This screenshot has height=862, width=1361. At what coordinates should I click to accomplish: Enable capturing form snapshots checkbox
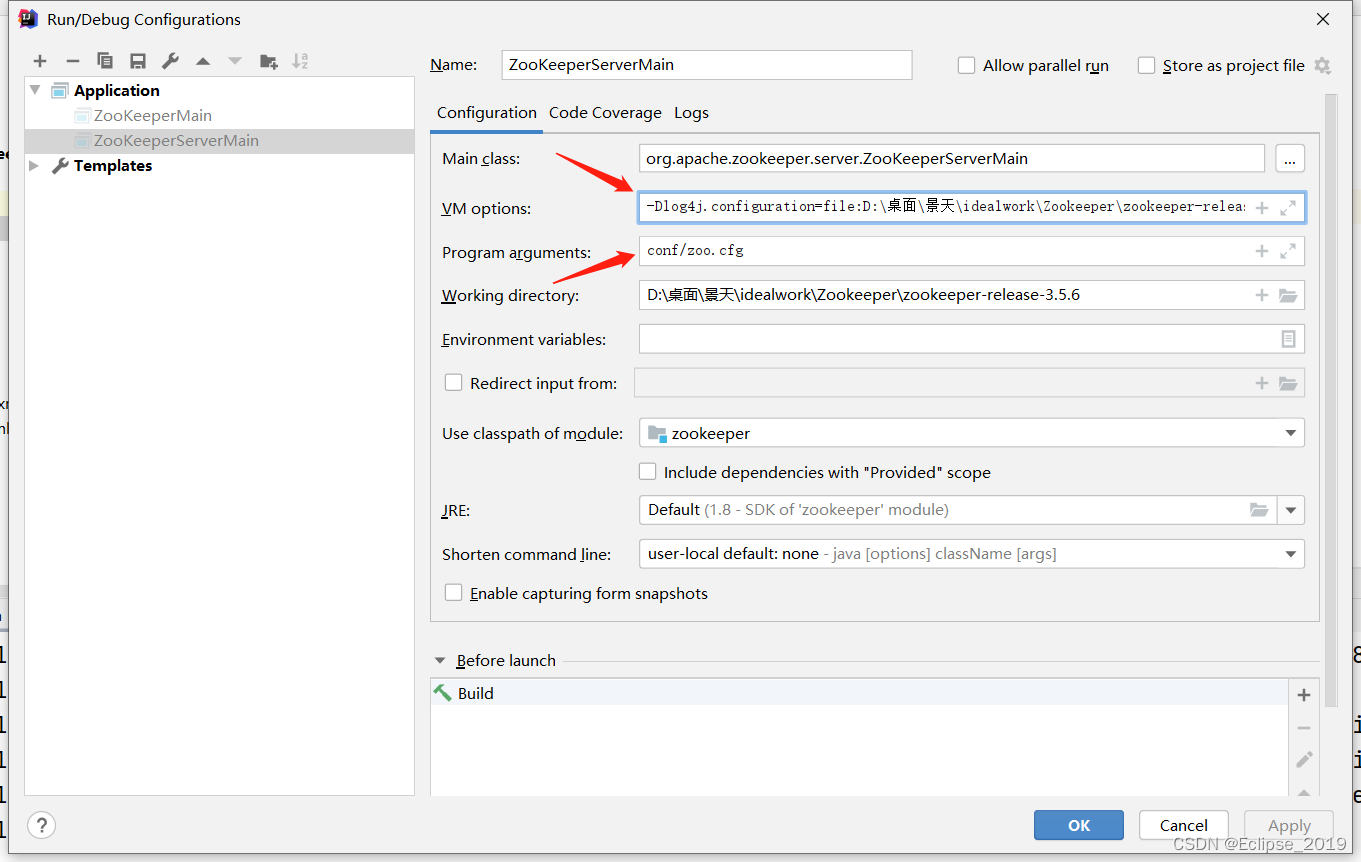tap(454, 593)
